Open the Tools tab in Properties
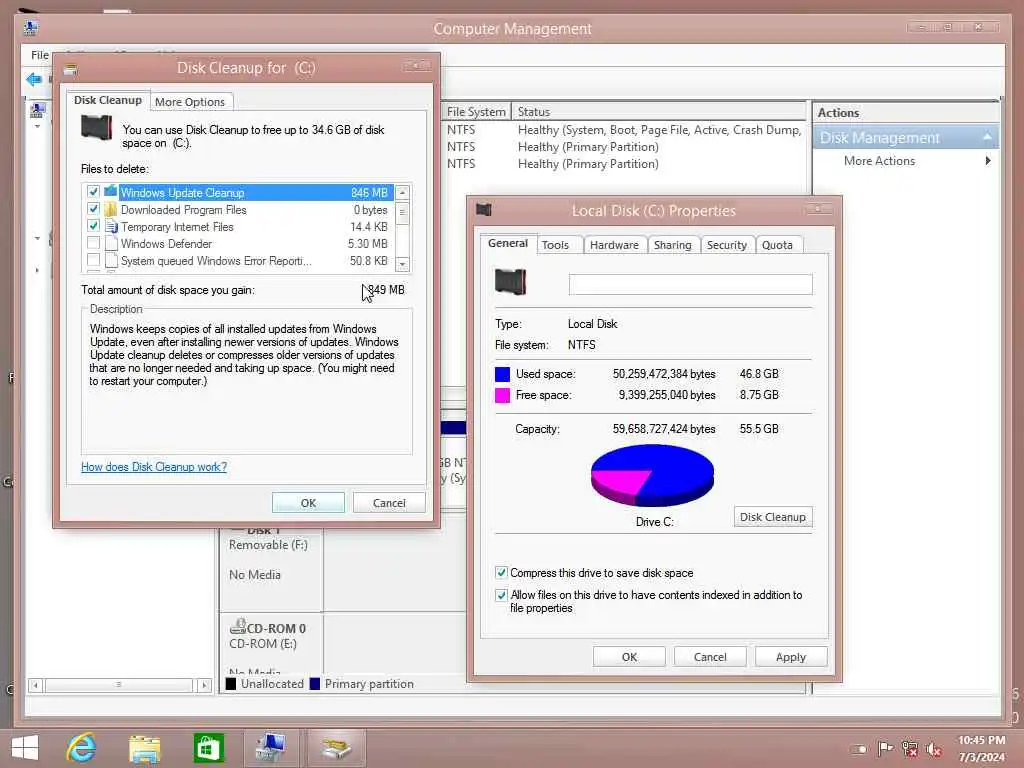The width and height of the screenshot is (1024, 768). [555, 245]
